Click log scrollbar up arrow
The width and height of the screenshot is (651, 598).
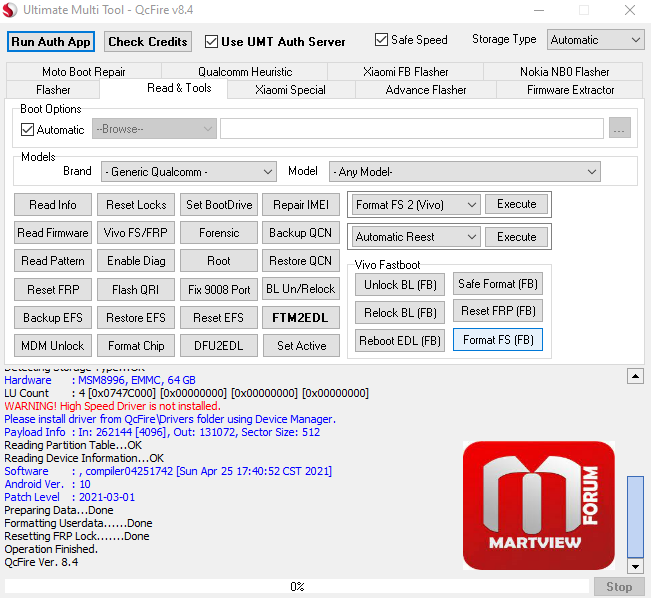635,376
